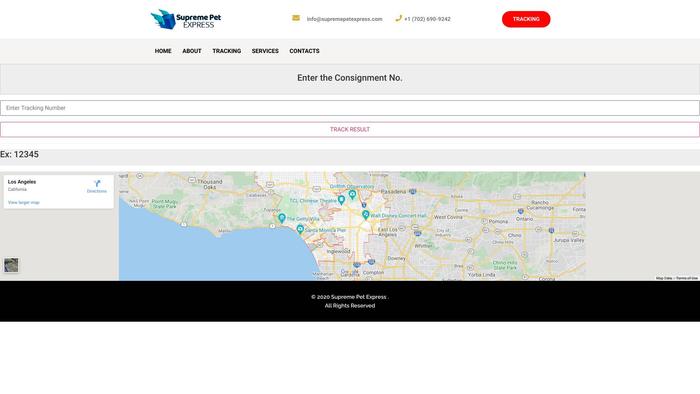700x394 pixels.
Task: Call the +1 (702) 690-9242 number
Action: (427, 19)
